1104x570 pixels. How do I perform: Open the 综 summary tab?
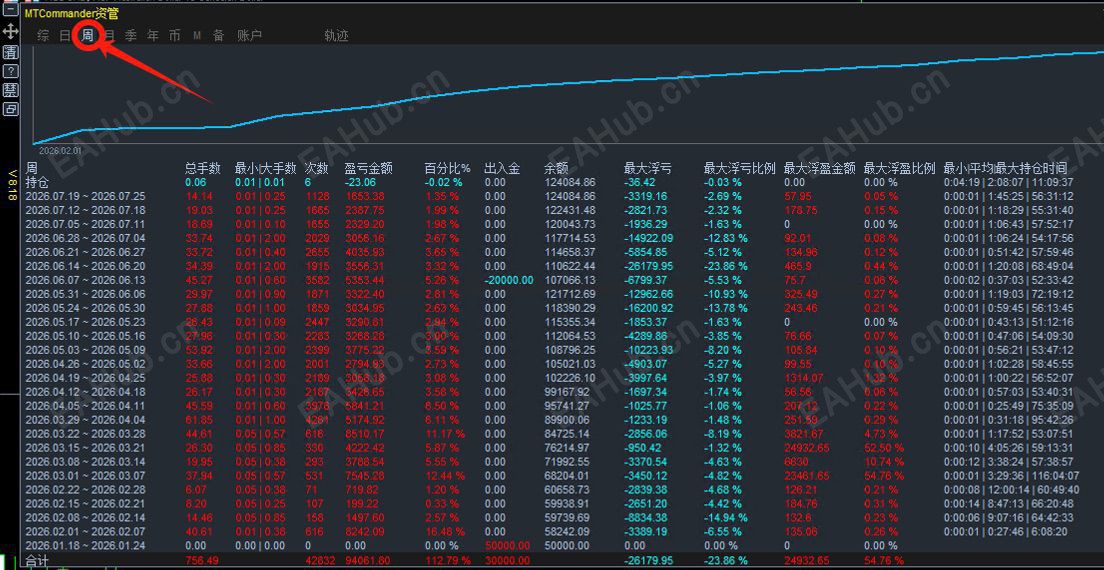(43, 36)
